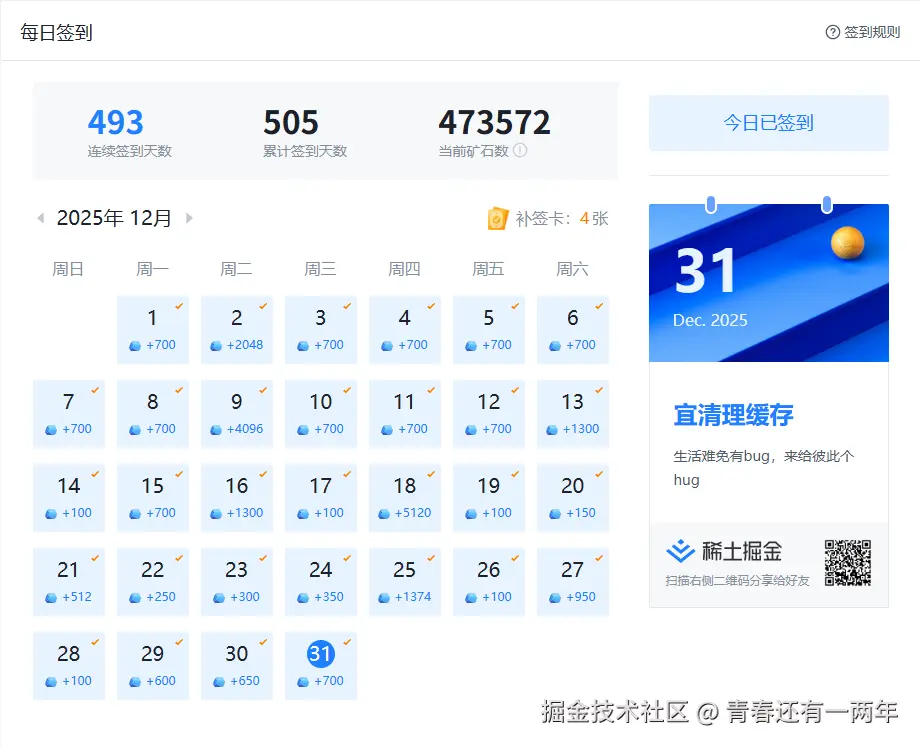Screen dimensions: 920x747
Task: Go to previous month with left arrow
Action: tap(41, 218)
